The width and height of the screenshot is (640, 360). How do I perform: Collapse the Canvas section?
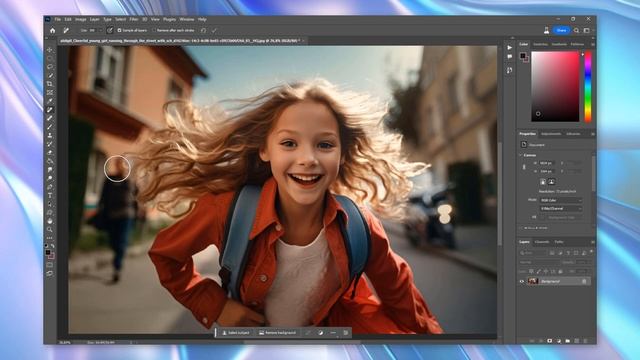[520, 155]
